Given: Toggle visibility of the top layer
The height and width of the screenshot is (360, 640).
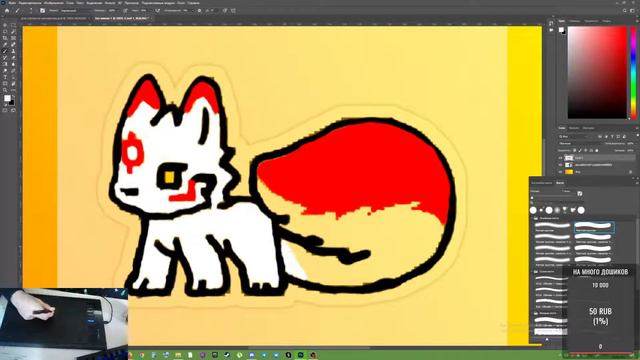Looking at the screenshot, I should pos(560,158).
